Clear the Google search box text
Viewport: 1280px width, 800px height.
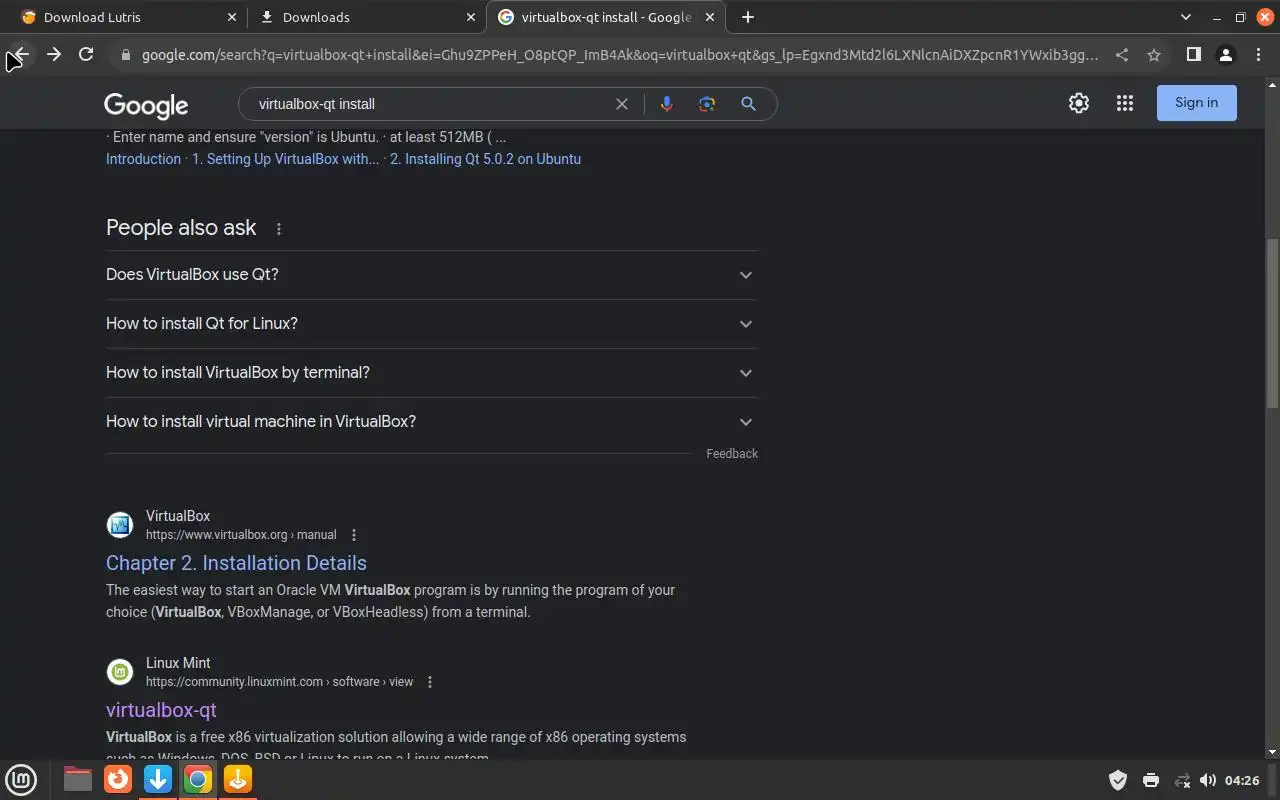coord(622,104)
